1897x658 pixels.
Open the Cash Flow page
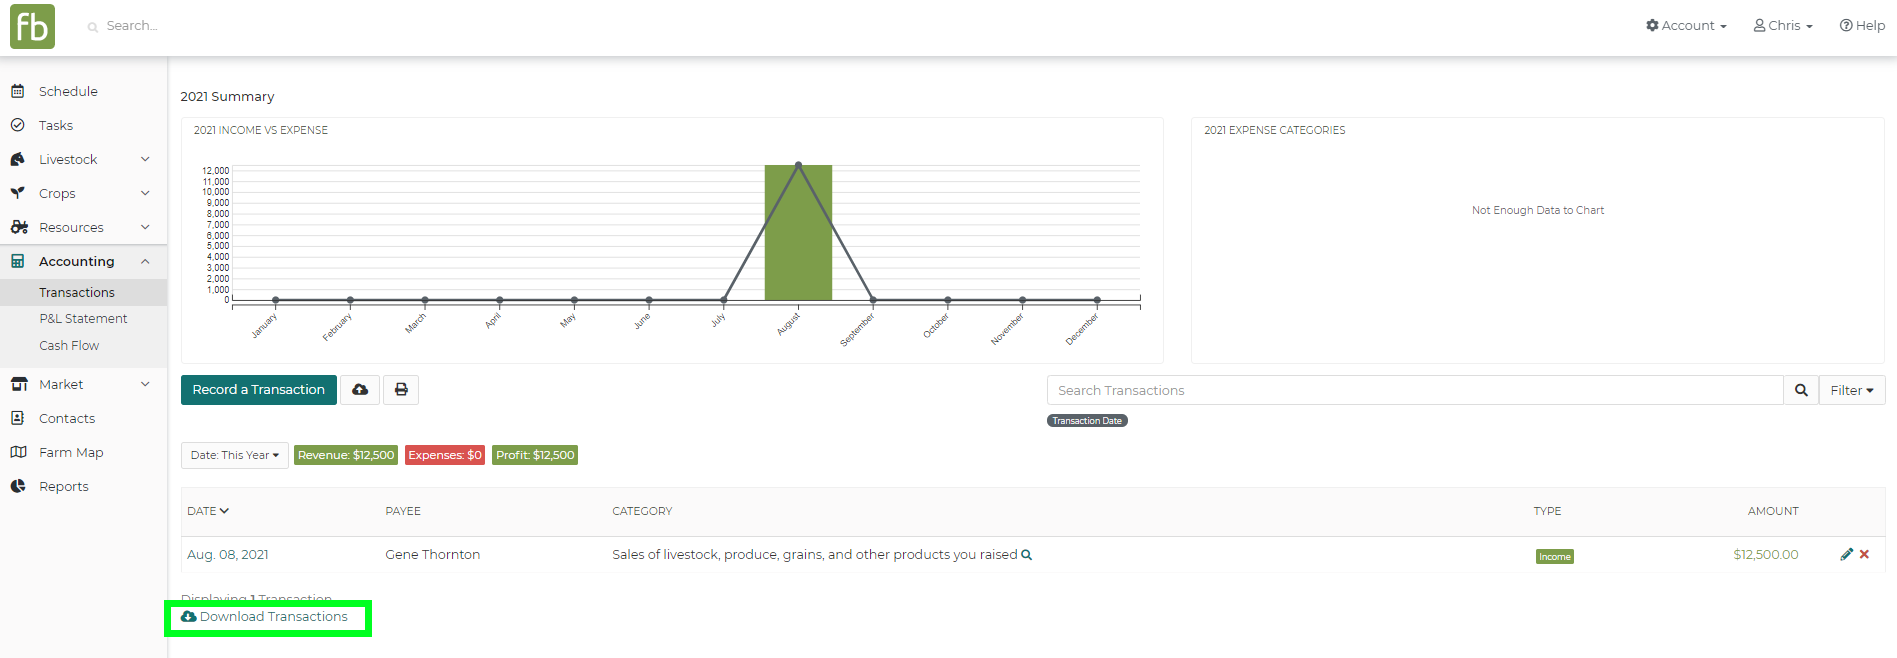(69, 346)
